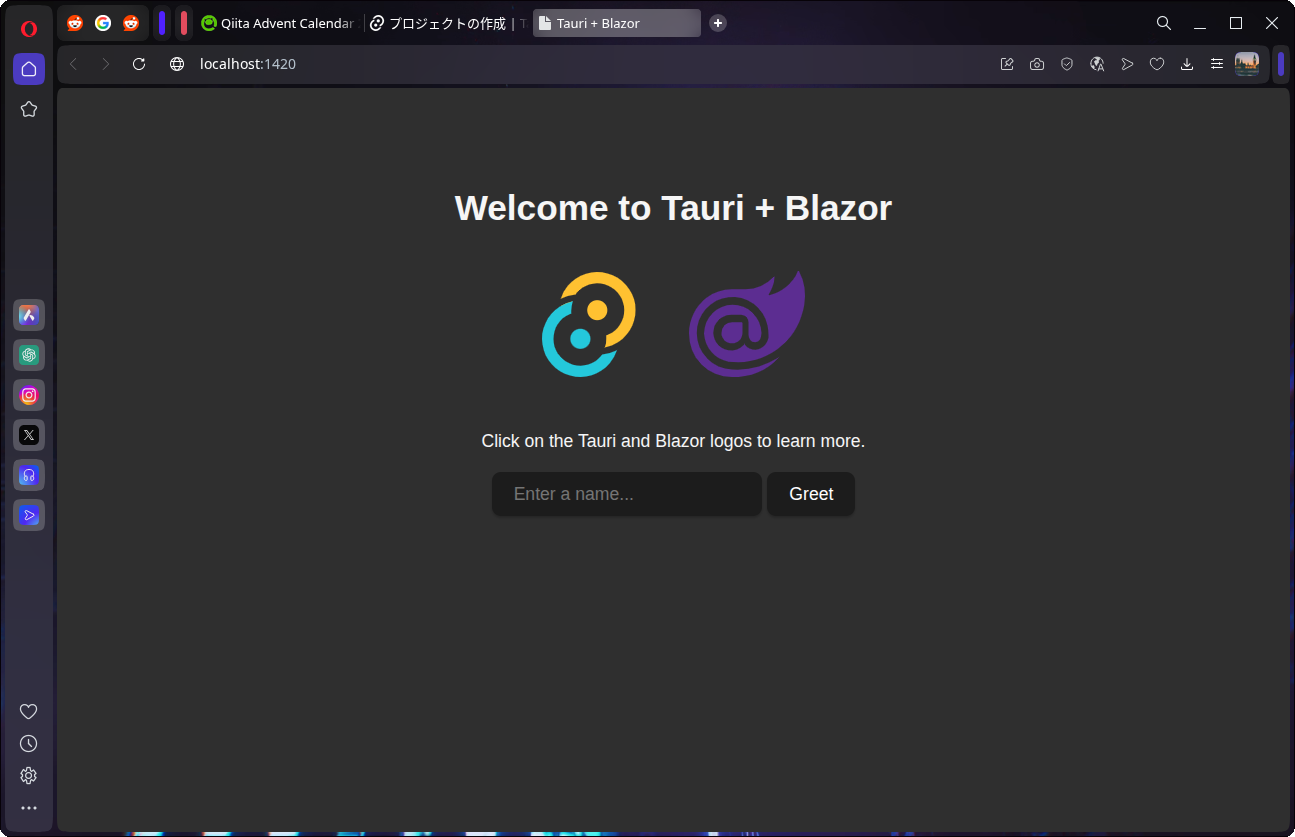
Task: Open the privacy protection shield icon
Action: tap(1067, 64)
